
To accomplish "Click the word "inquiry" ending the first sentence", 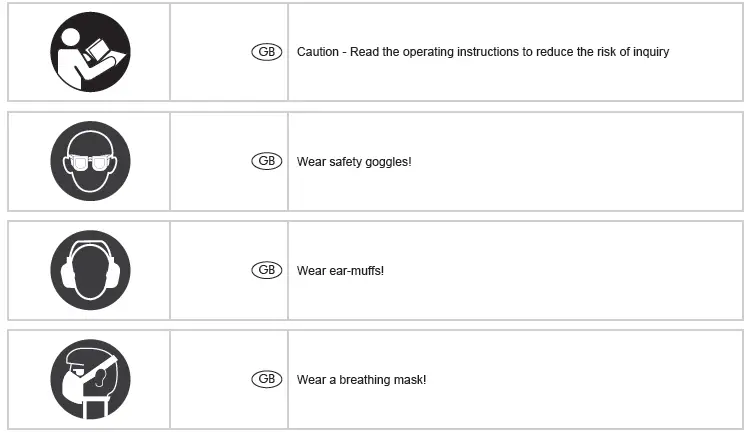I will (x=650, y=52).
